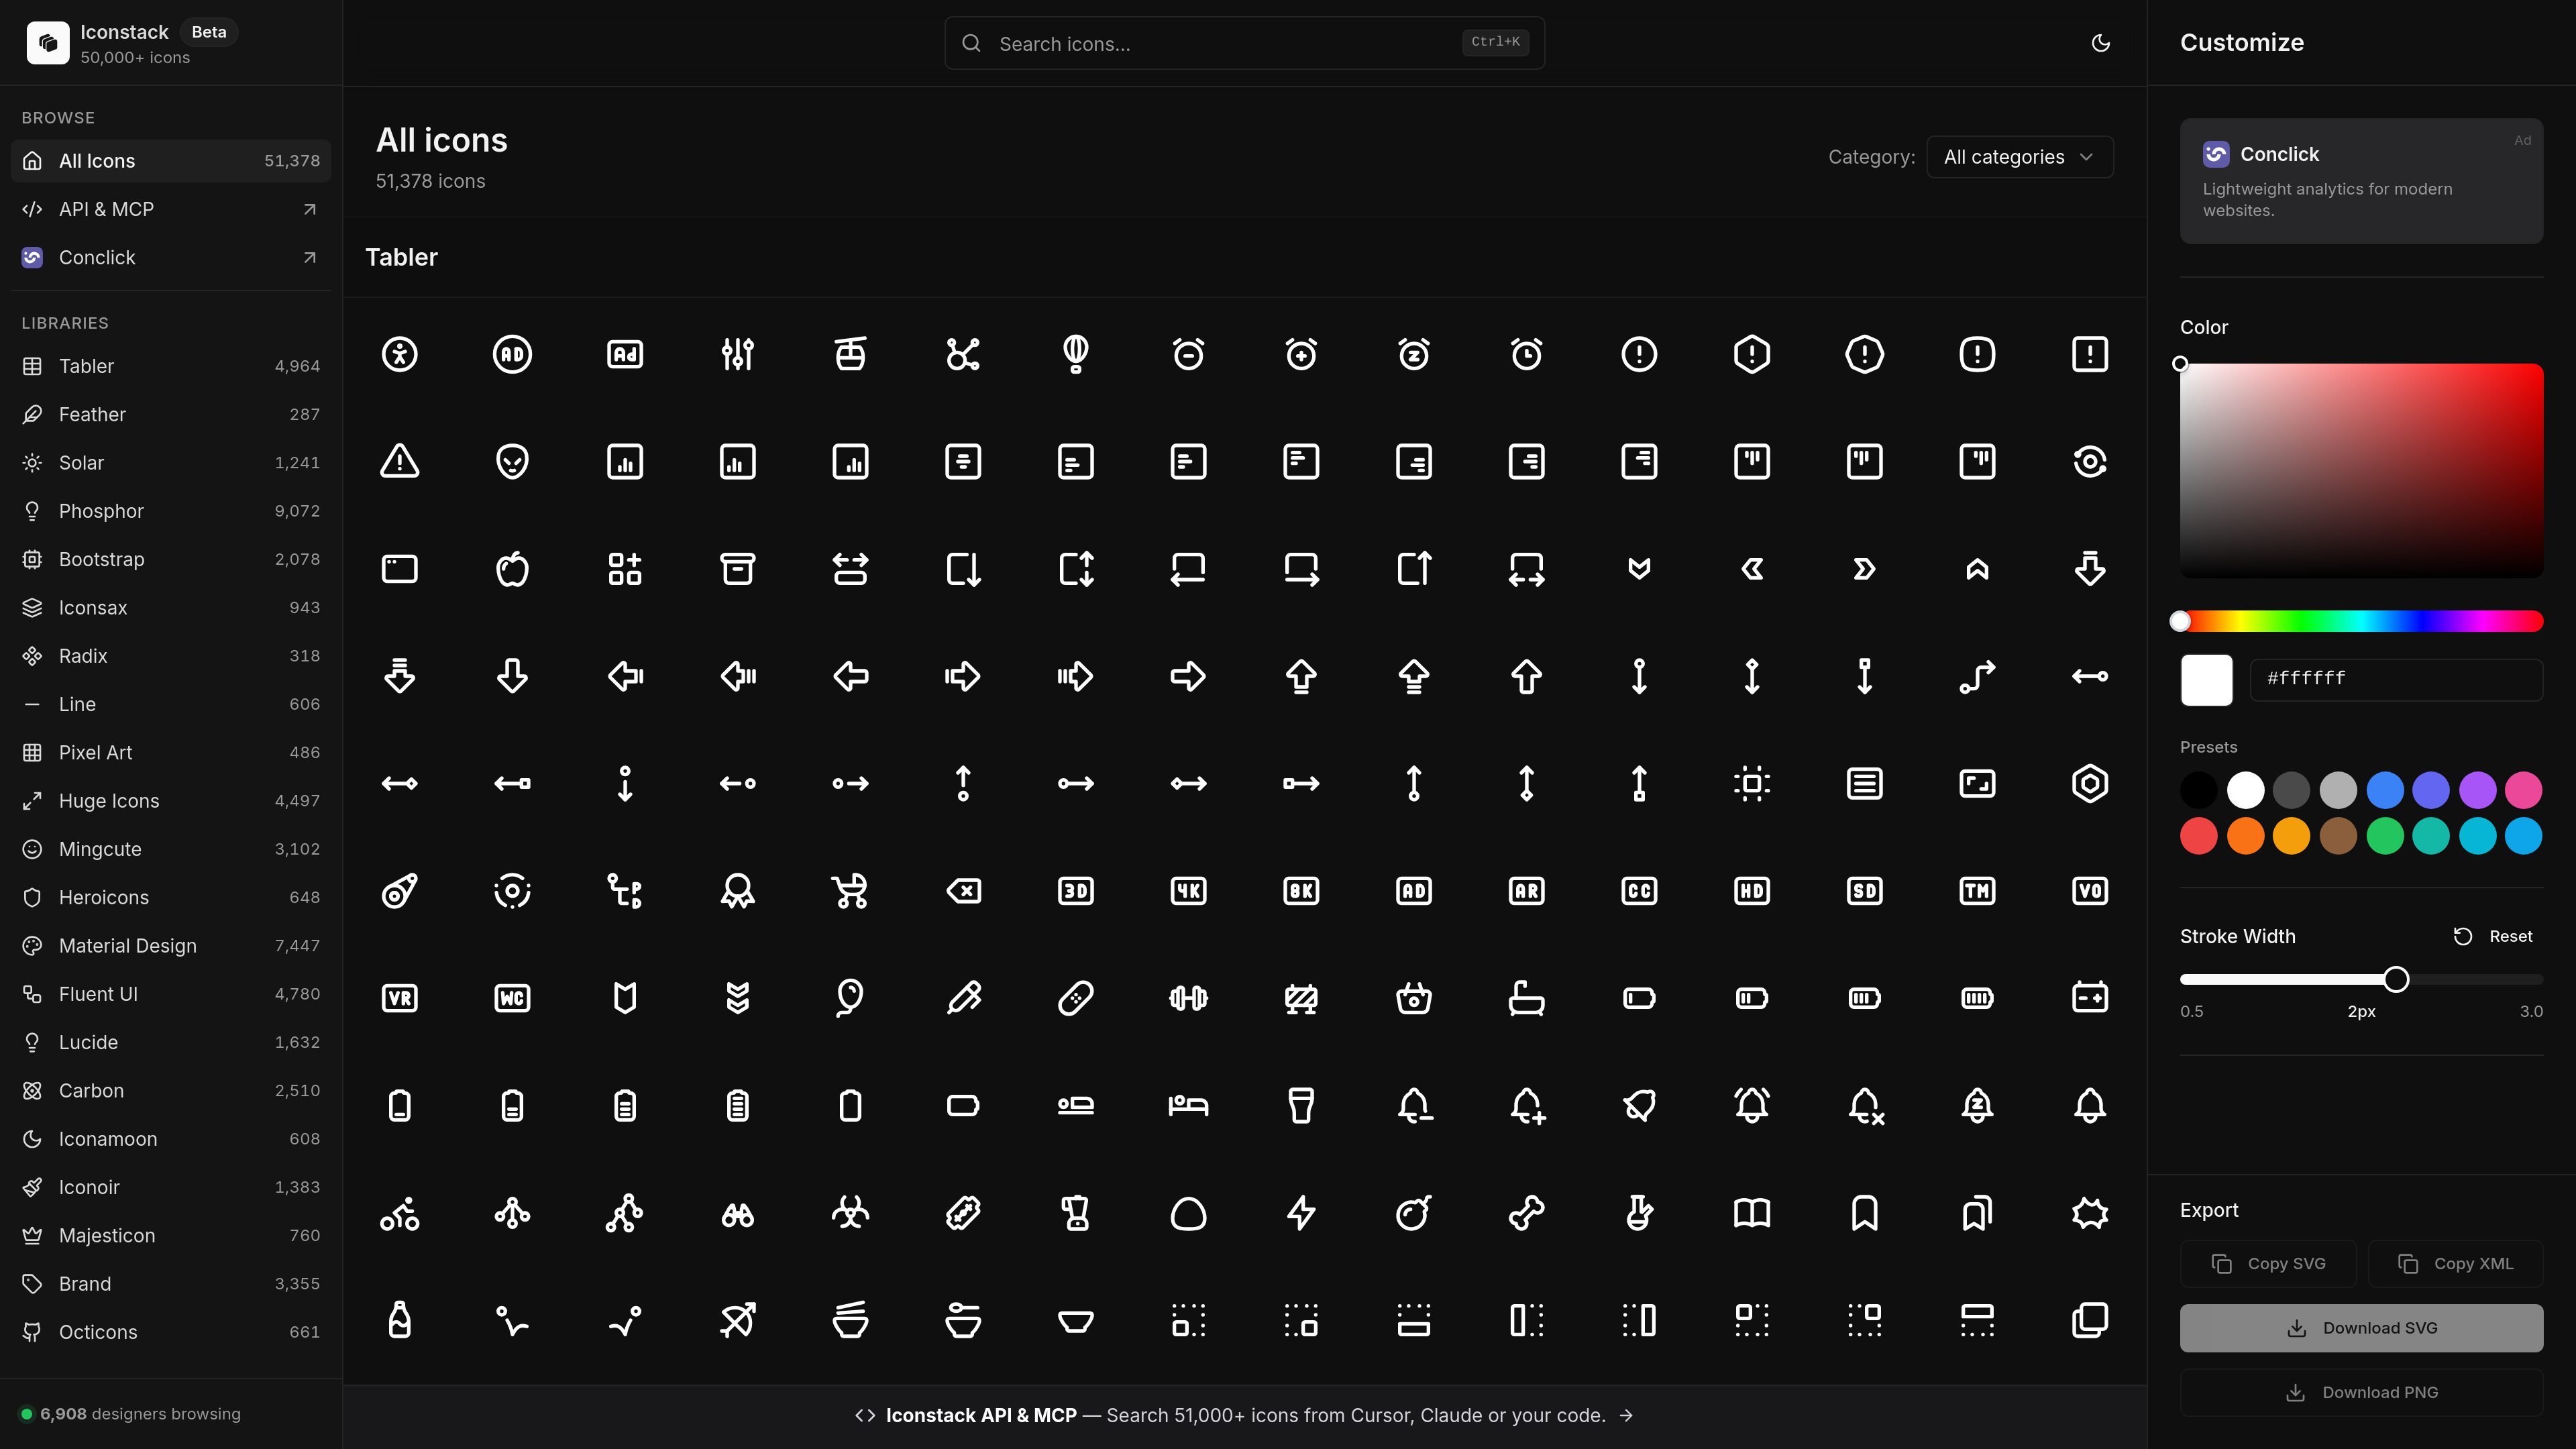Browse the Phosphor library
Image resolution: width=2576 pixels, height=1449 pixels.
(x=171, y=511)
